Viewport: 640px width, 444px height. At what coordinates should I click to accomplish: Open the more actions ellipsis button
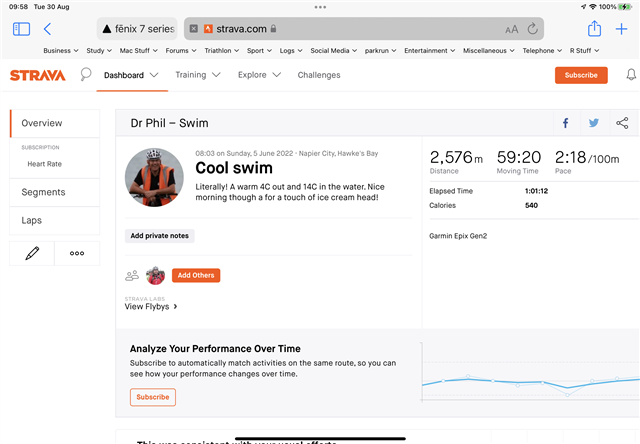tap(77, 253)
